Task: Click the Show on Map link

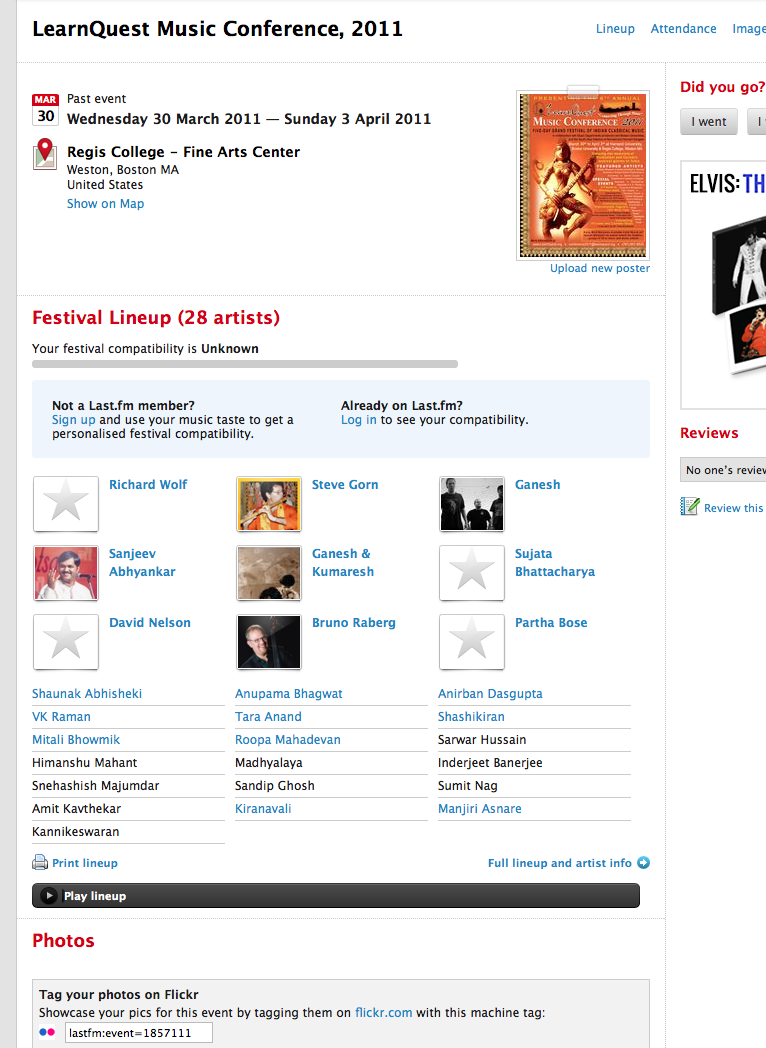Action: click(106, 204)
